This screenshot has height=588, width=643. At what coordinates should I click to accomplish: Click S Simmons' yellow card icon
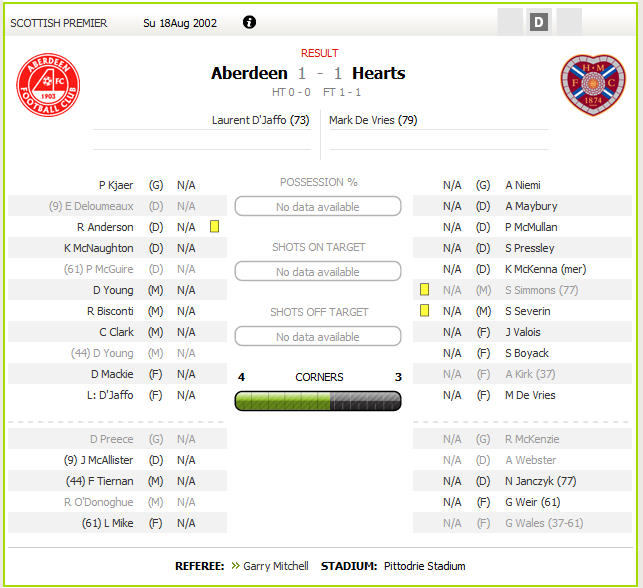coord(424,289)
